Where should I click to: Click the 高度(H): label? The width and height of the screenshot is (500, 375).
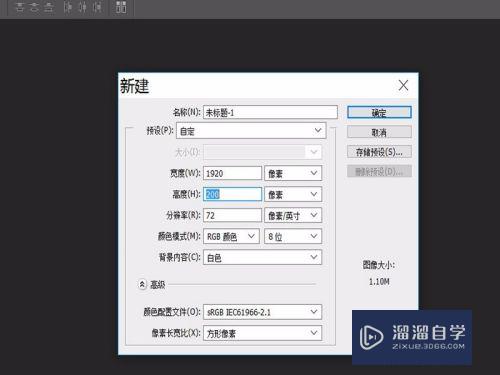186,194
